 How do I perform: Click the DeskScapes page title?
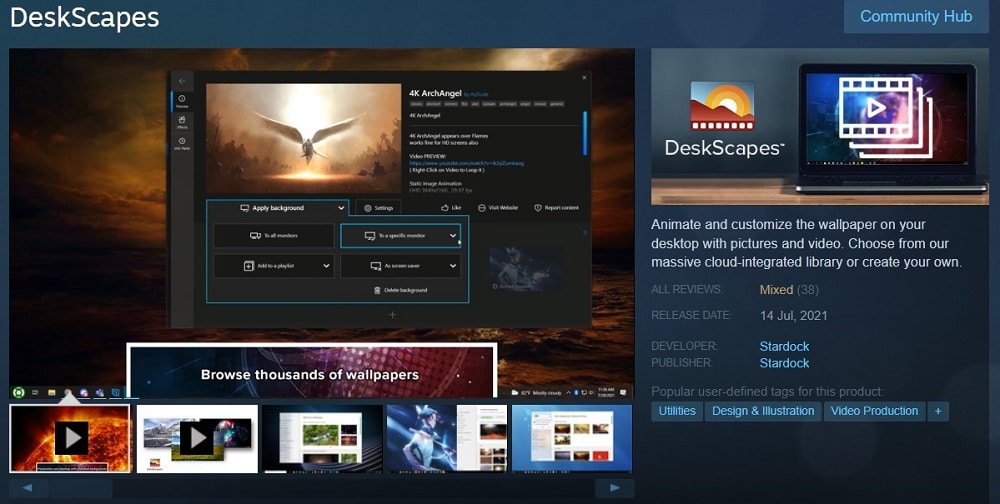[x=85, y=17]
